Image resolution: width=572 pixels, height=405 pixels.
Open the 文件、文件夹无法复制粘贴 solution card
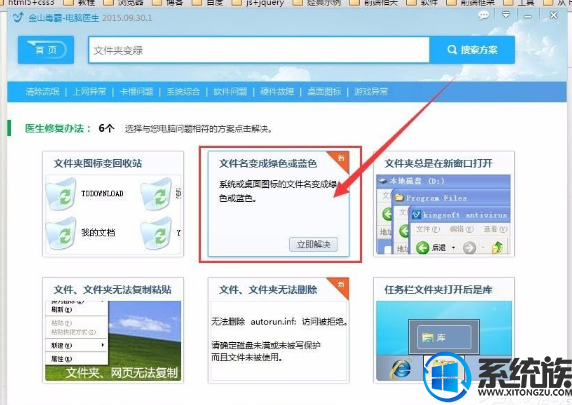[113, 330]
